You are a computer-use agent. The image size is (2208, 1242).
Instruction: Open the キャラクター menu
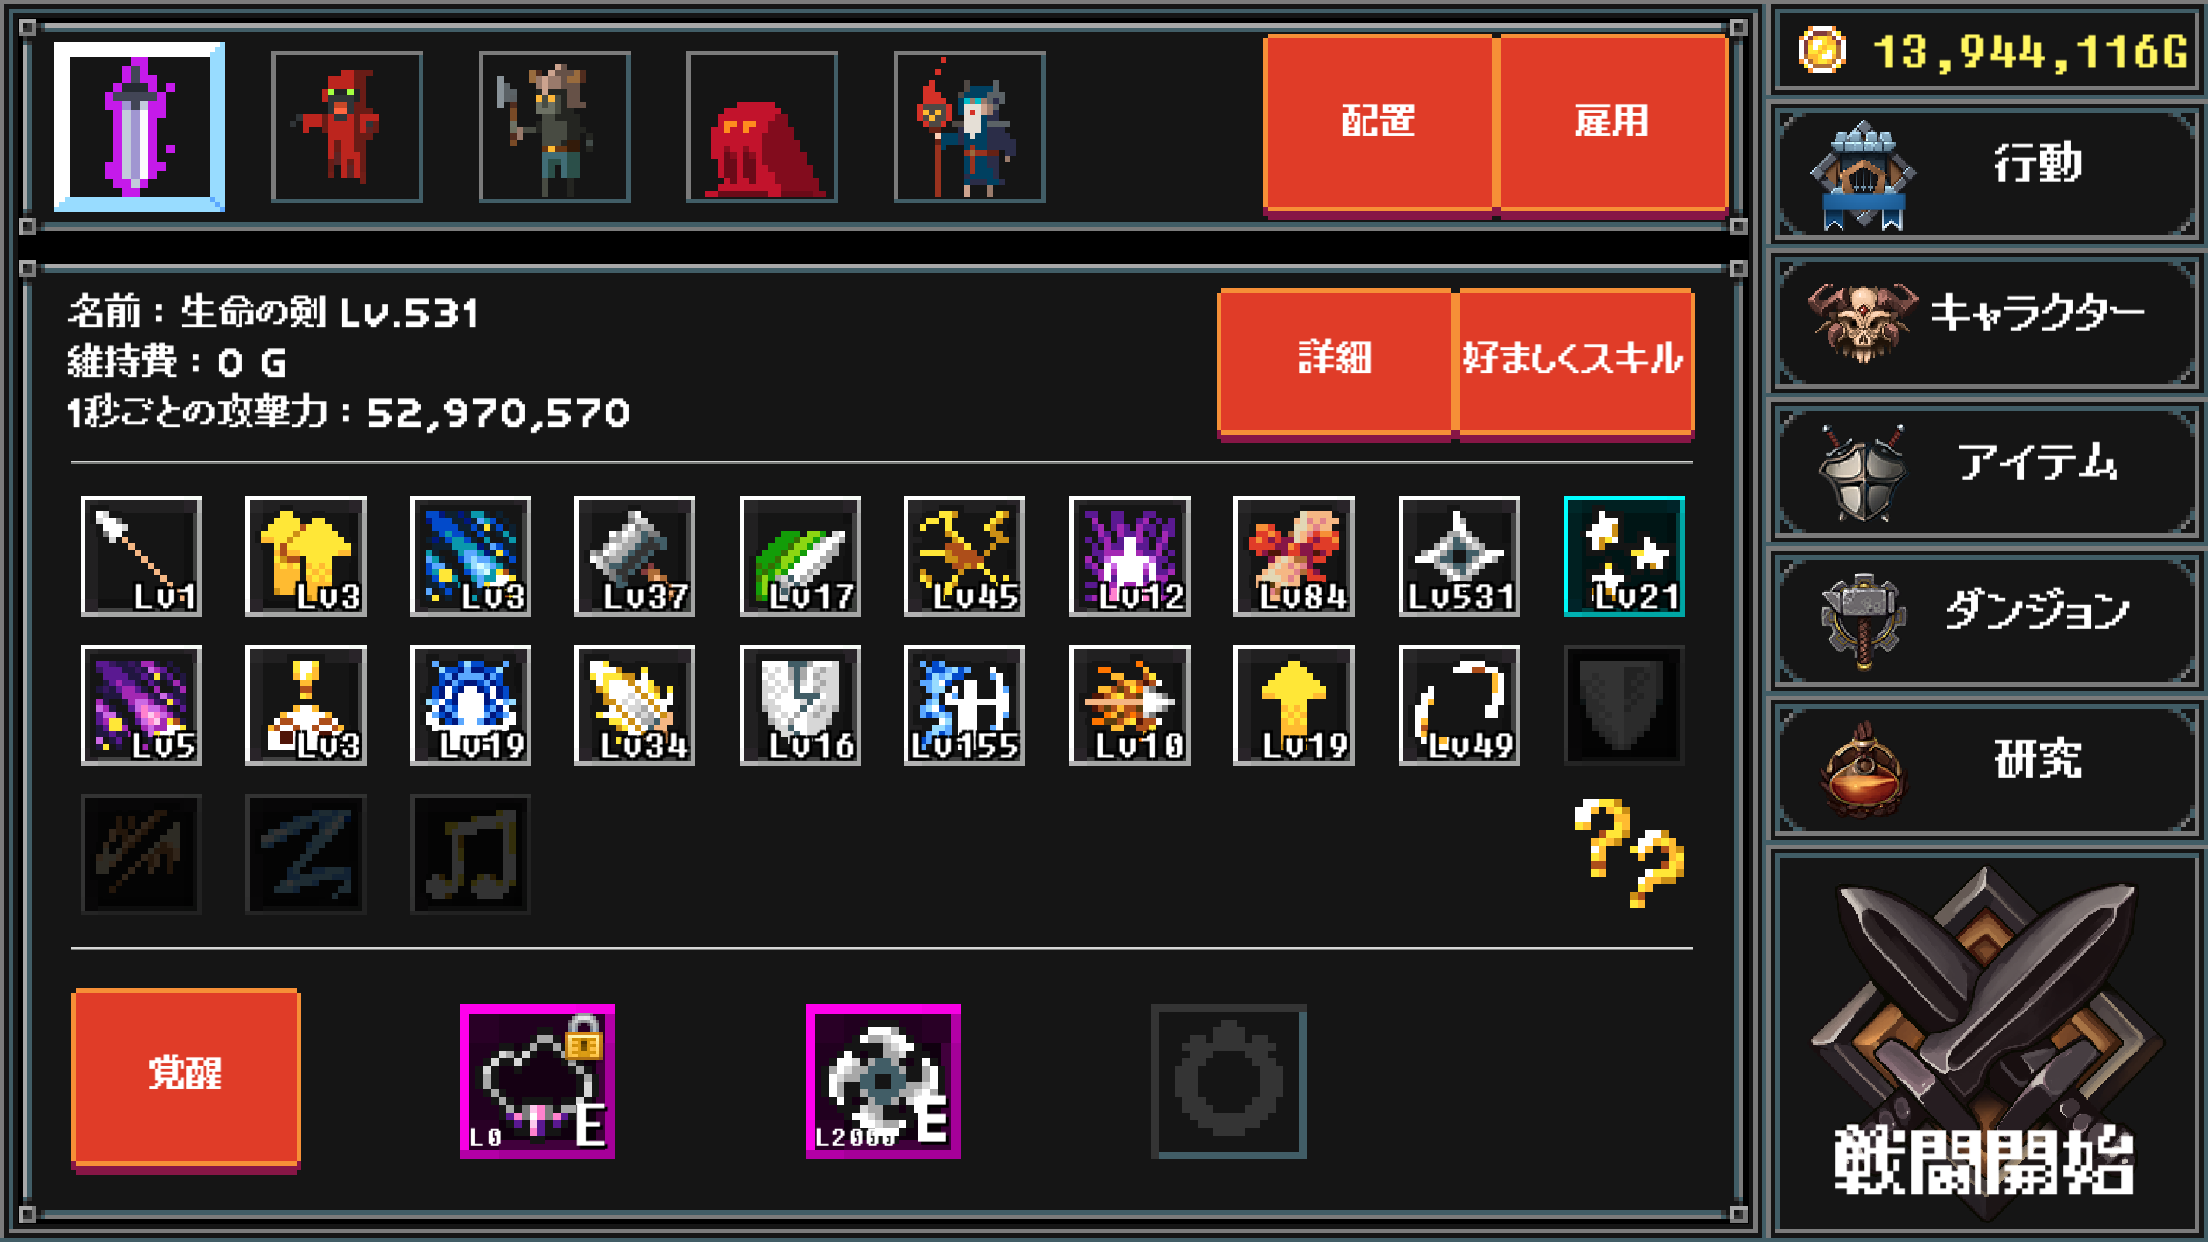[x=1987, y=322]
